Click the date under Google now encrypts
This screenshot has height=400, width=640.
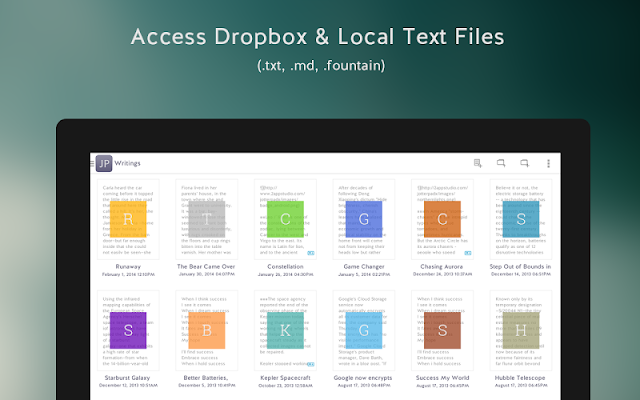click(x=364, y=385)
